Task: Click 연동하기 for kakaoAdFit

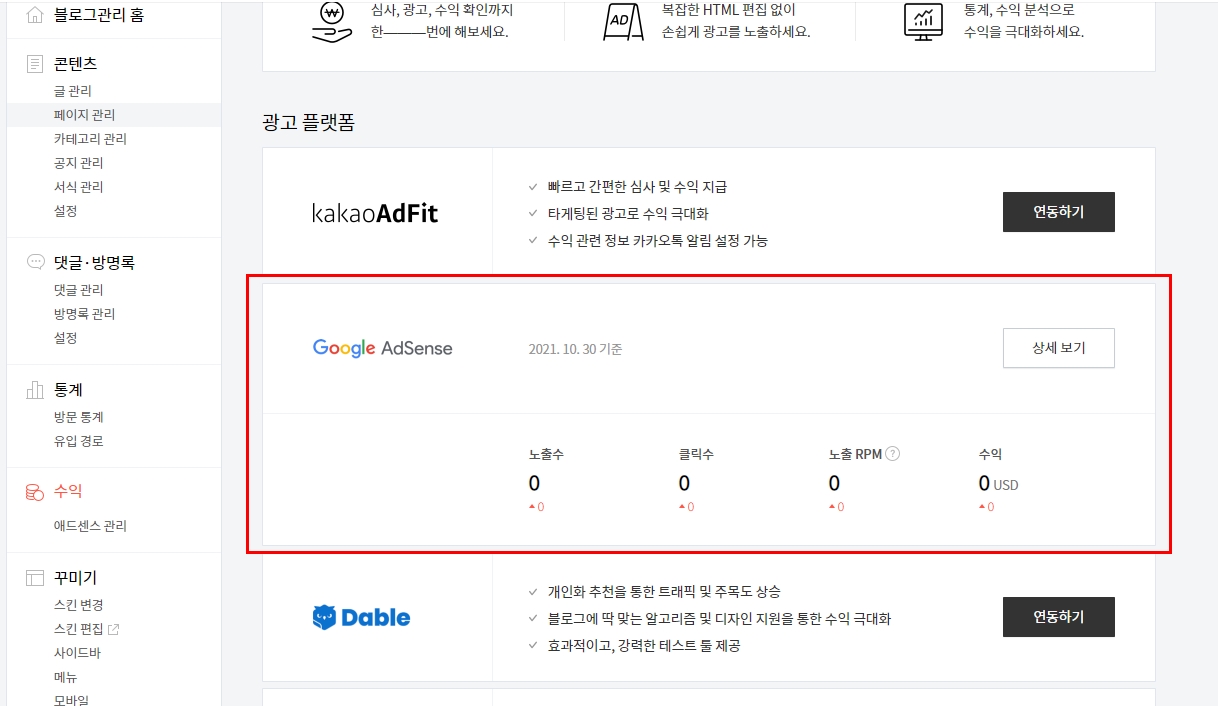Action: 1058,212
